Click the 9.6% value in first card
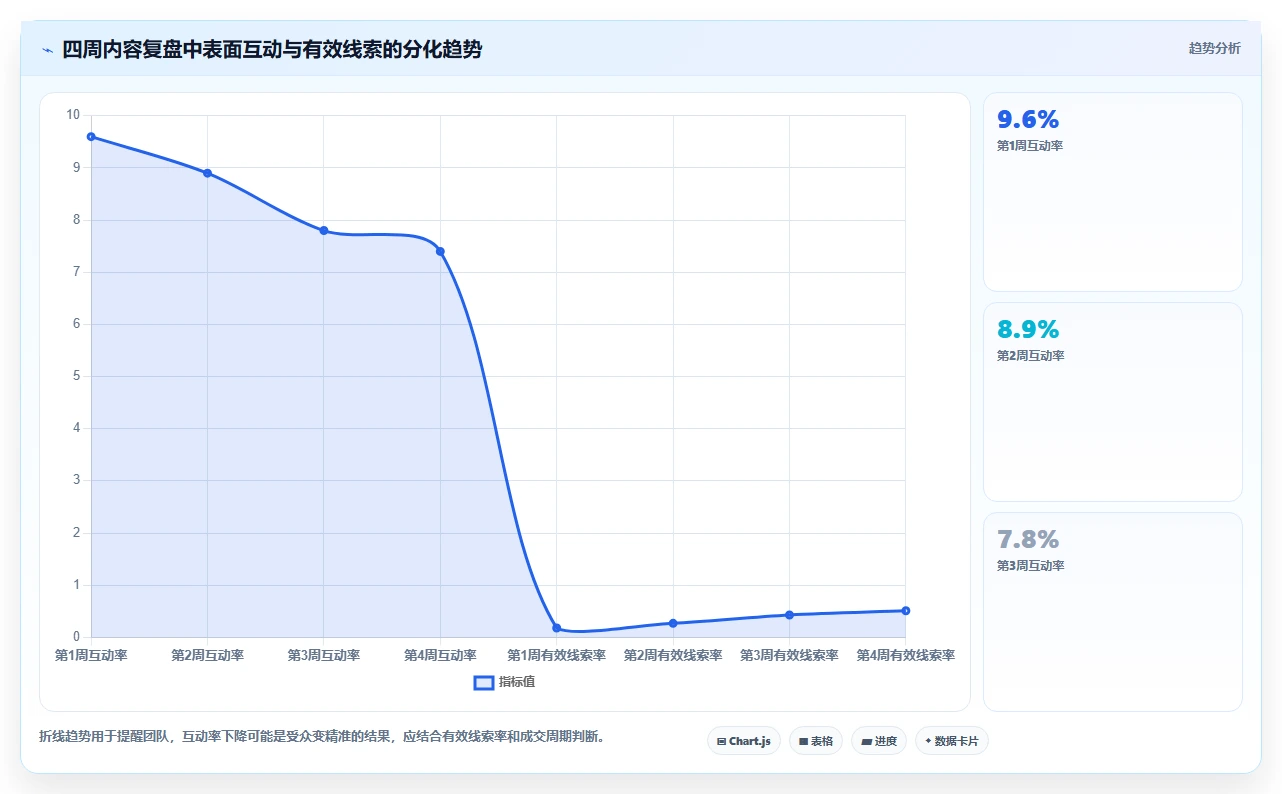 [x=1028, y=120]
